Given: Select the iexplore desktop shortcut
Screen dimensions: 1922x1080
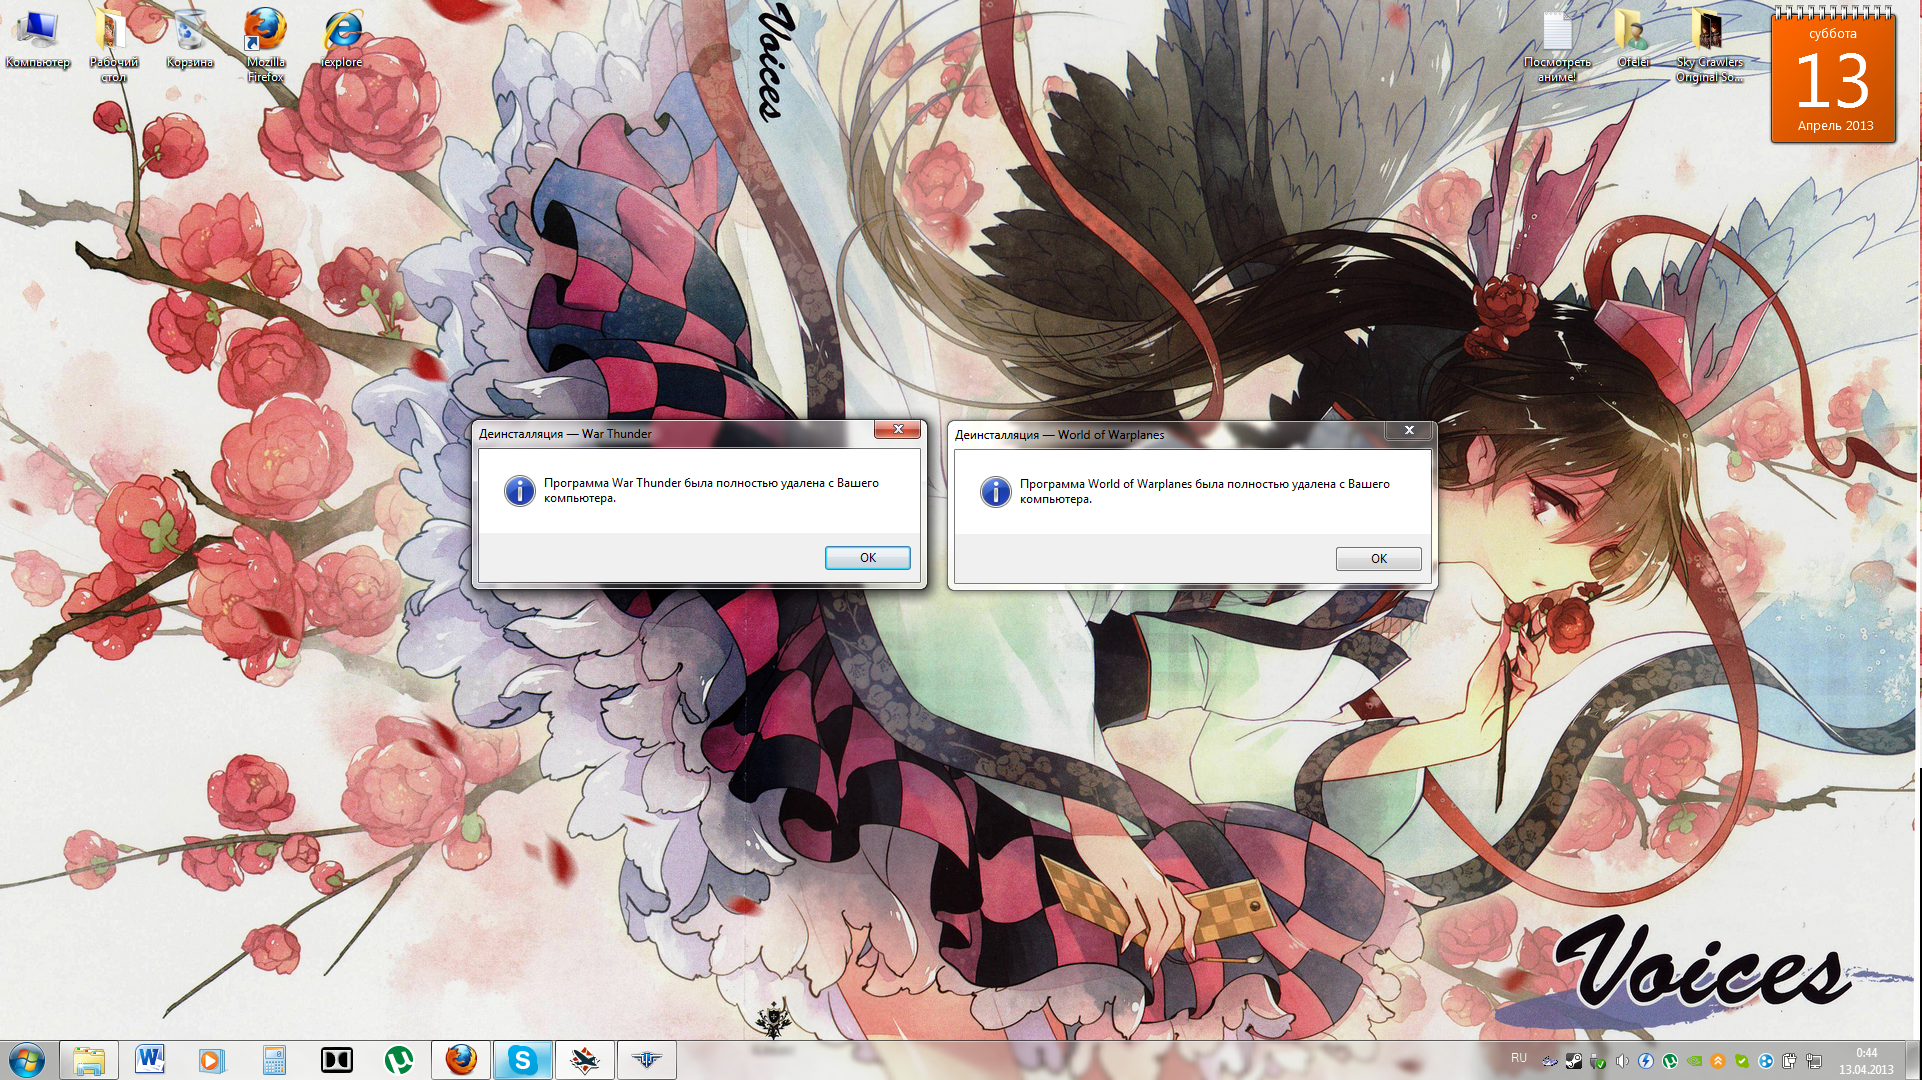Looking at the screenshot, I should click(342, 40).
